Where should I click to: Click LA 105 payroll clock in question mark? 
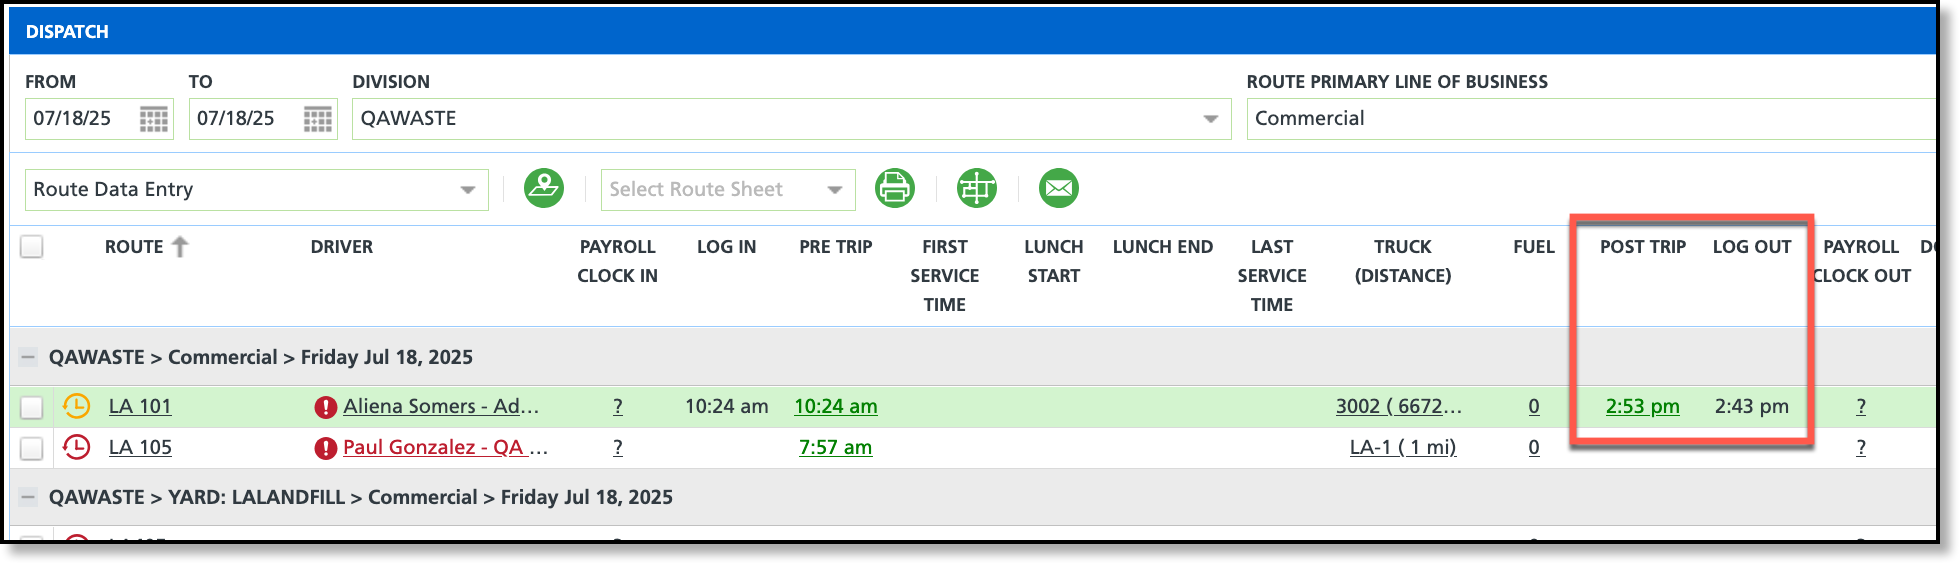click(618, 447)
